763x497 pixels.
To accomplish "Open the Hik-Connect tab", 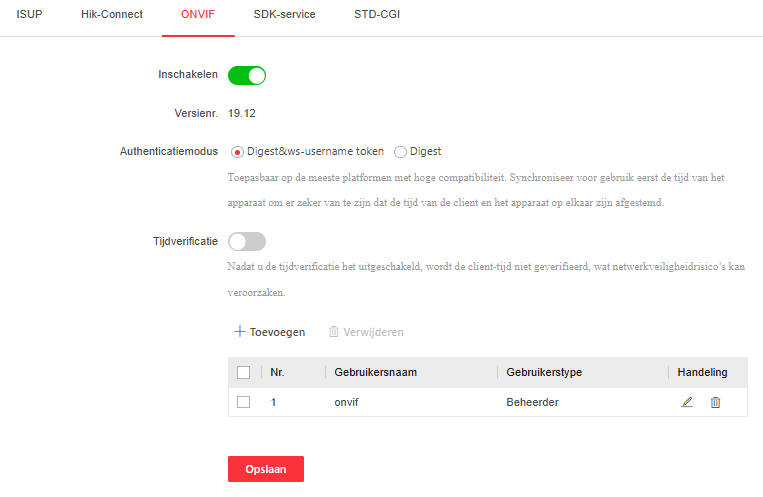I will [x=112, y=15].
